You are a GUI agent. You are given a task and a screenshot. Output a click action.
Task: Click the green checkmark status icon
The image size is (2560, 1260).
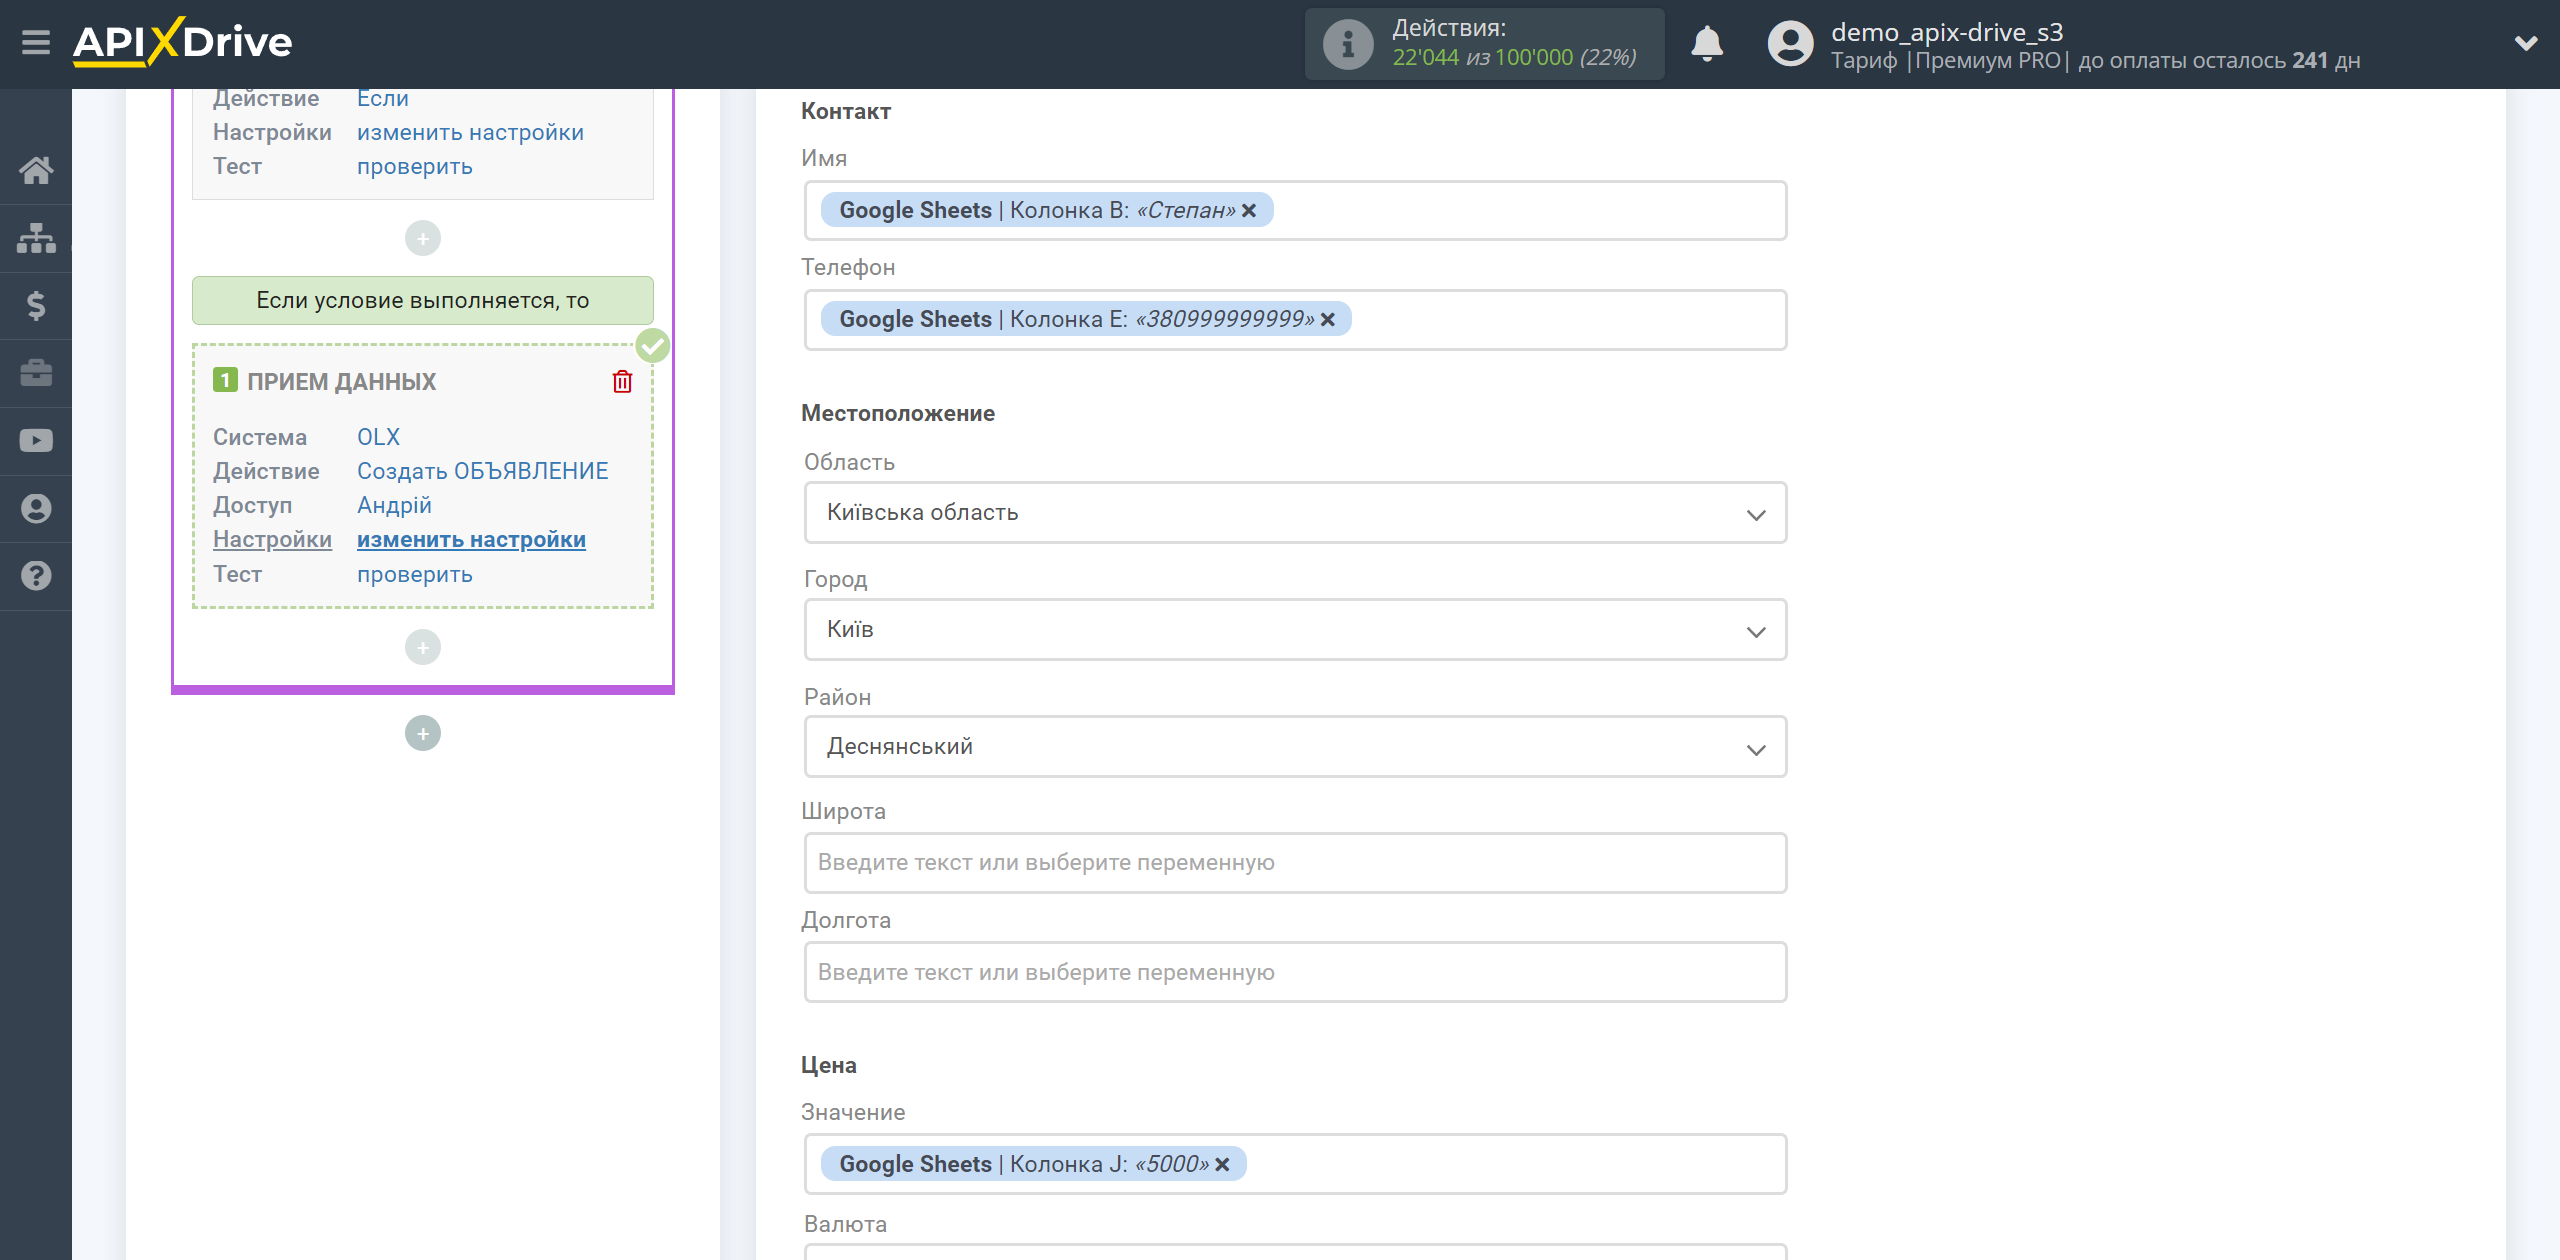(x=653, y=346)
